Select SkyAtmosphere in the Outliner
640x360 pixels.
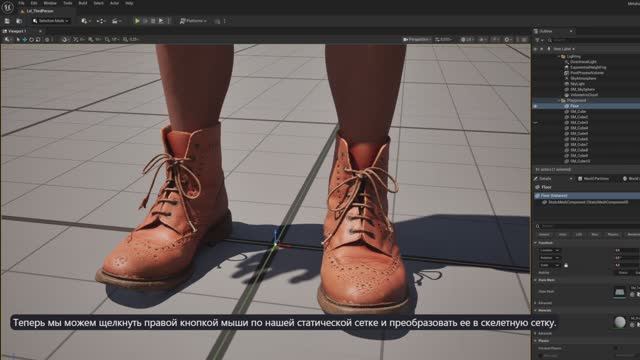click(583, 78)
